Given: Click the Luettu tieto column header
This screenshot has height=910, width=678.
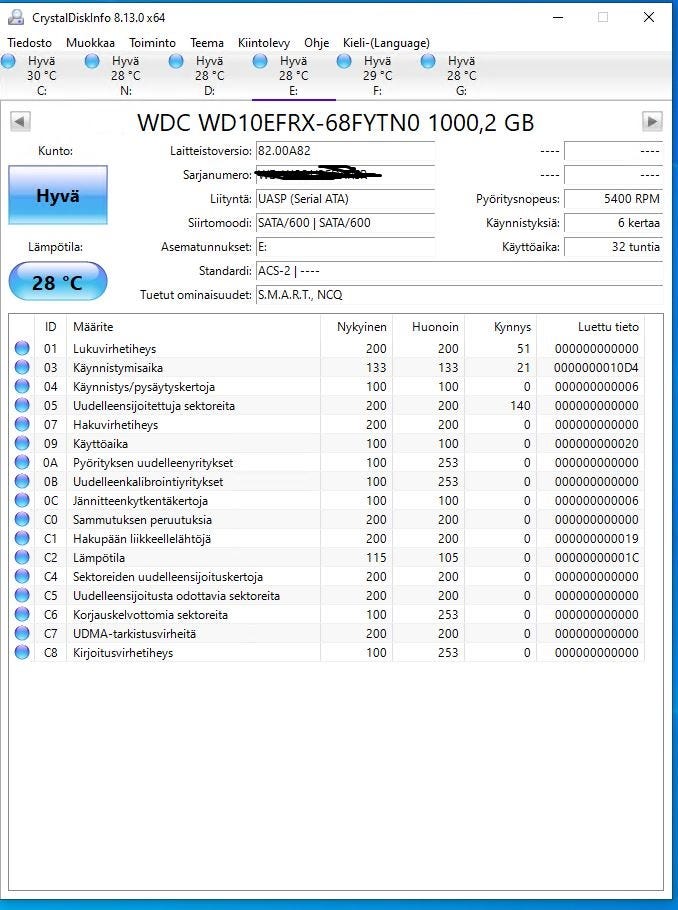Looking at the screenshot, I should 591,327.
